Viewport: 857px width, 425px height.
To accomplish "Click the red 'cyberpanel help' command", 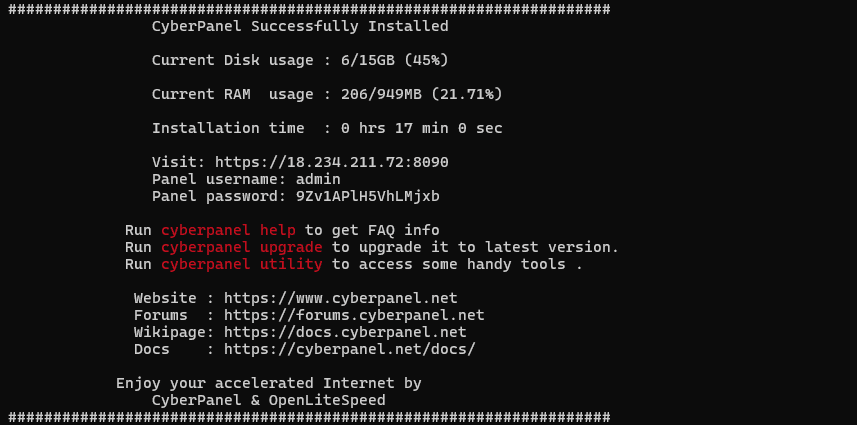I will click(228, 230).
